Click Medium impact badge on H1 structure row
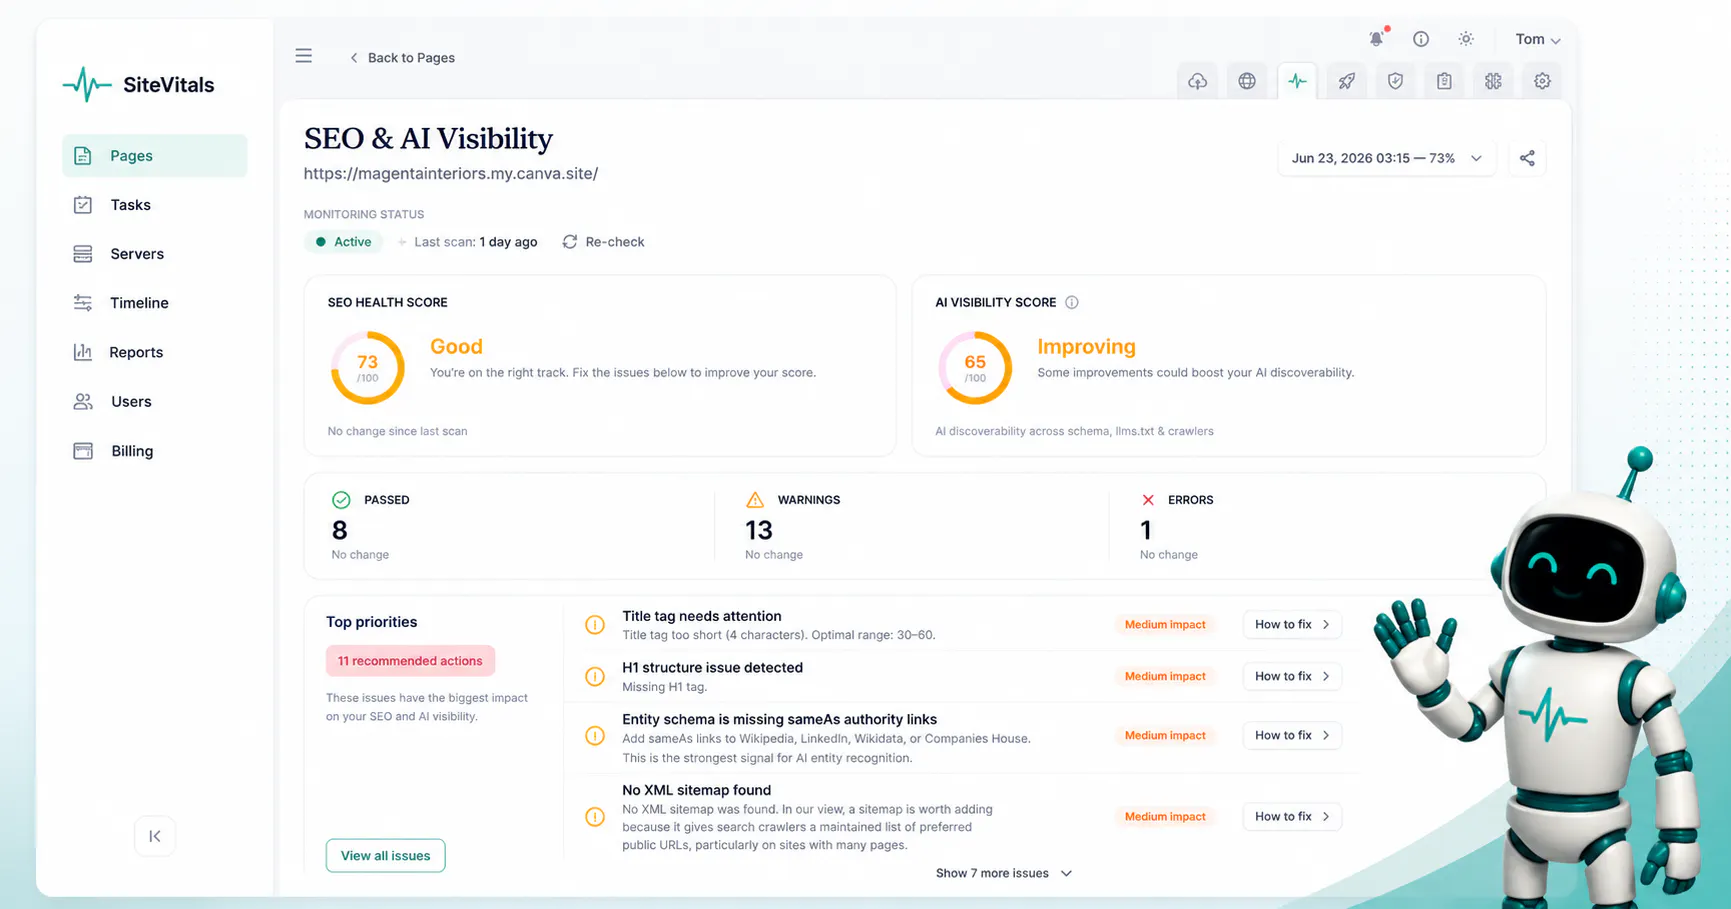 (x=1165, y=677)
